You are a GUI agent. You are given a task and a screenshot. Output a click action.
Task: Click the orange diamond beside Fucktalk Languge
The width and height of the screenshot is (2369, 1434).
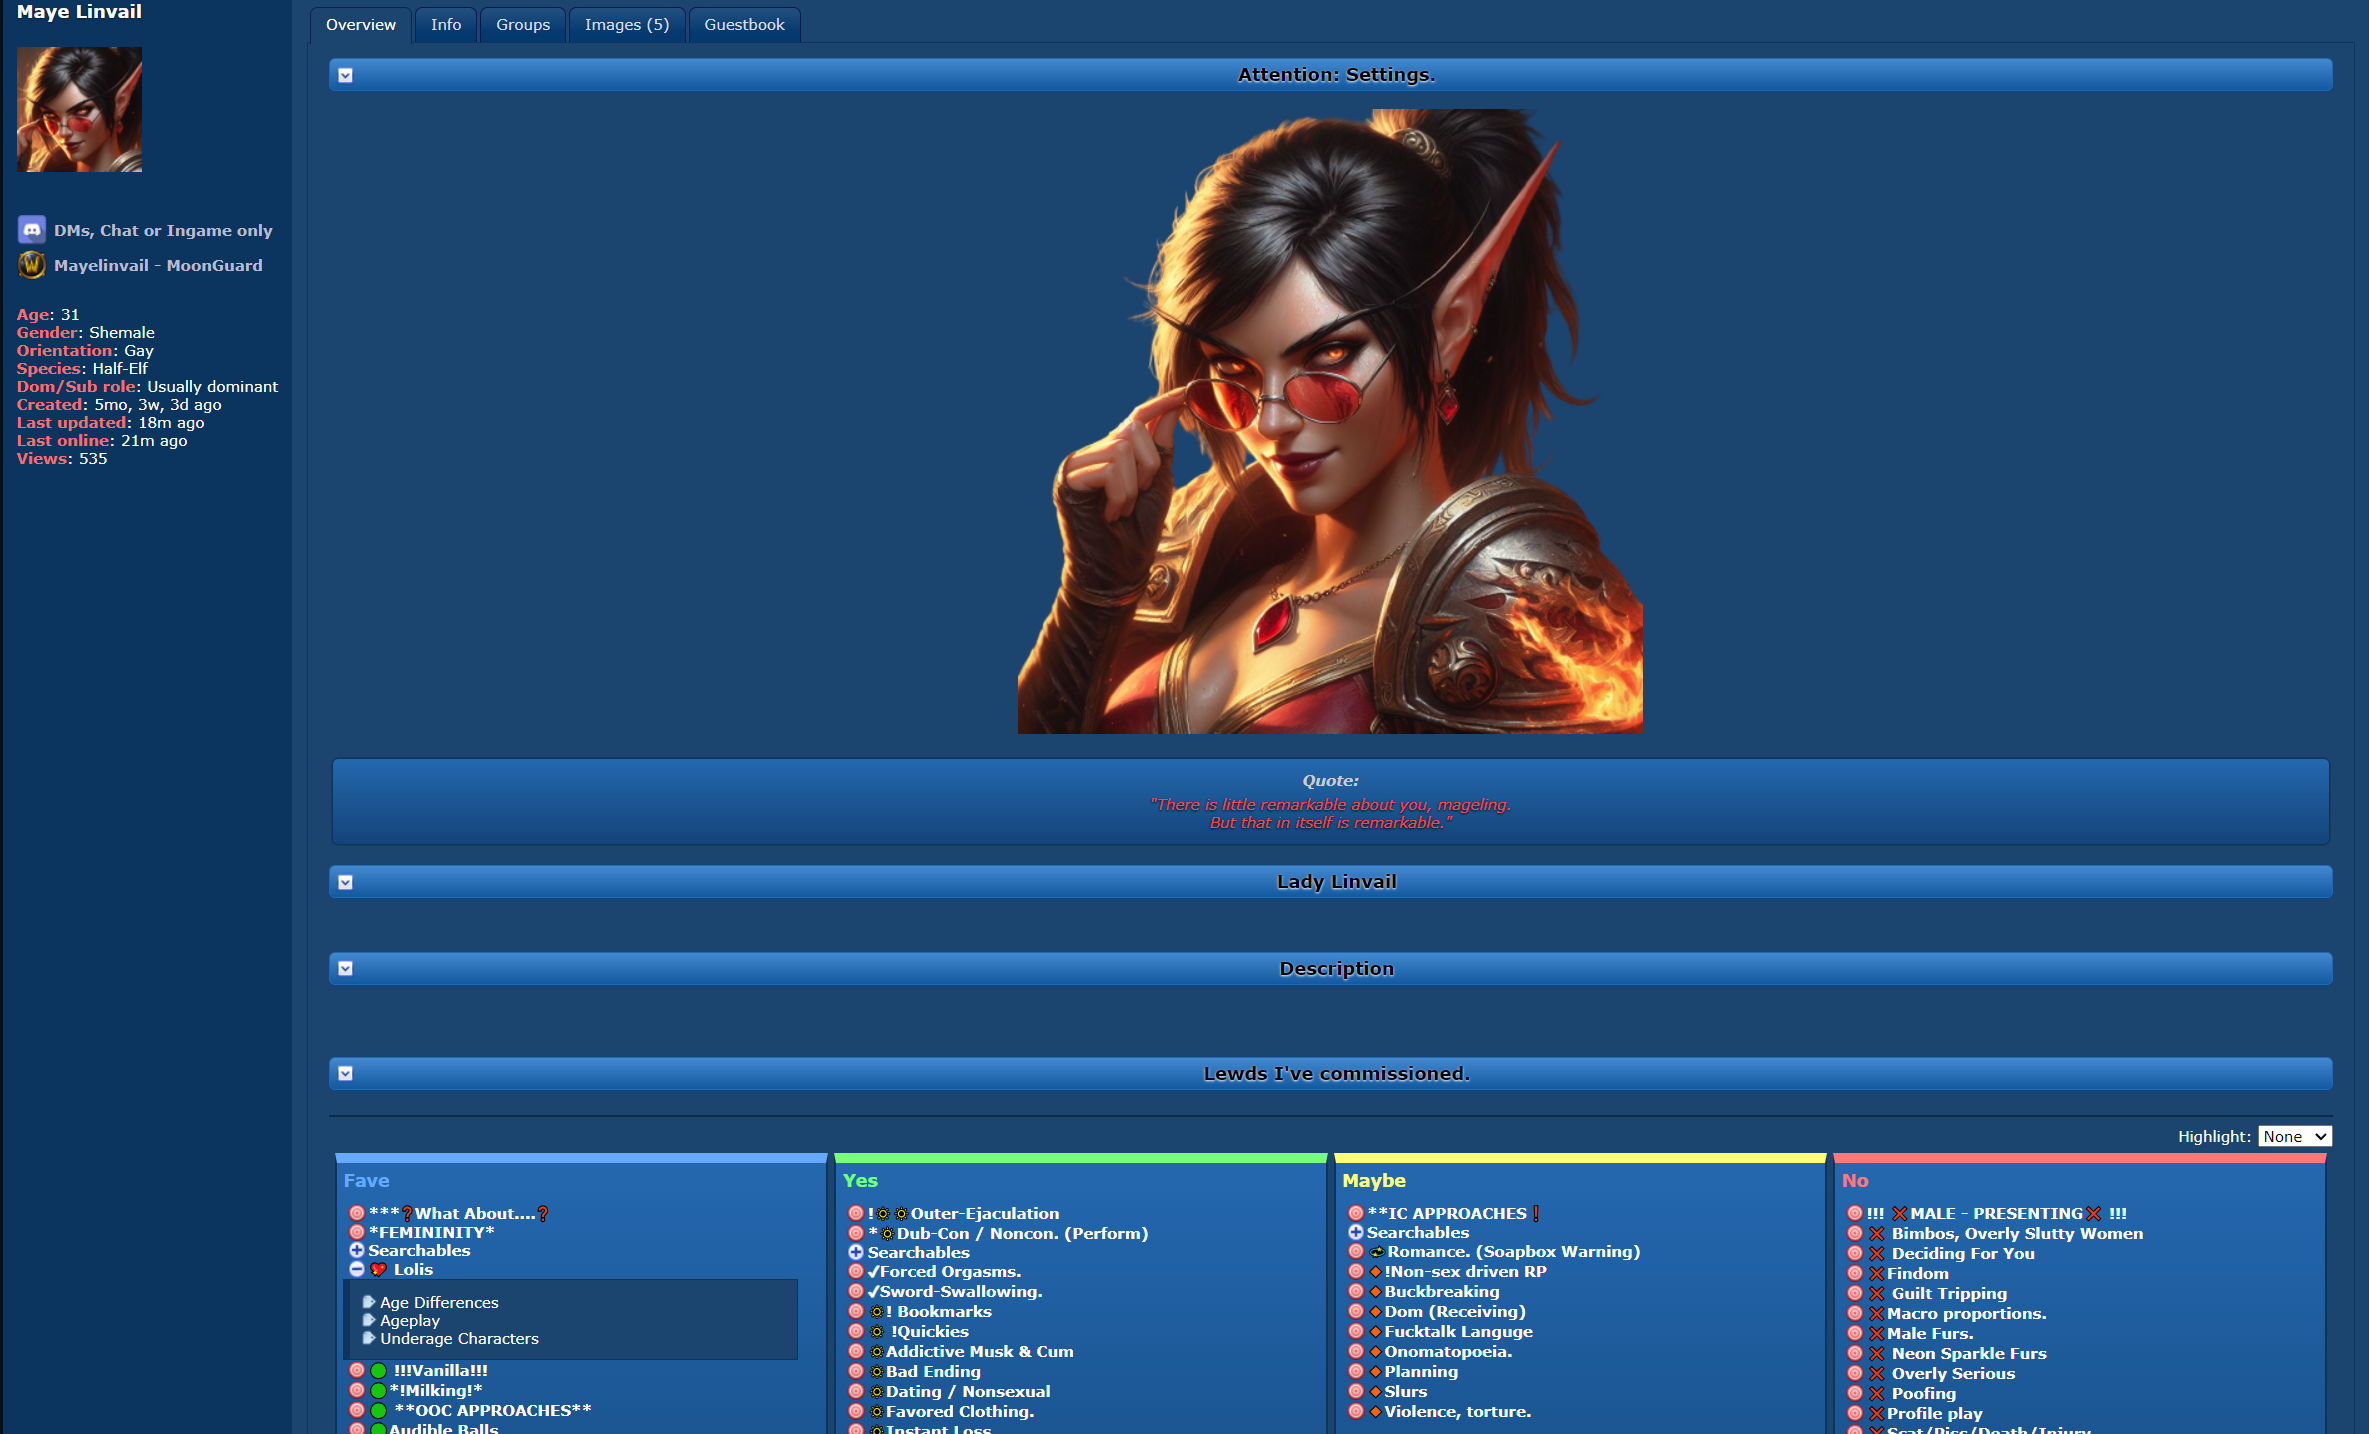[x=1375, y=1332]
